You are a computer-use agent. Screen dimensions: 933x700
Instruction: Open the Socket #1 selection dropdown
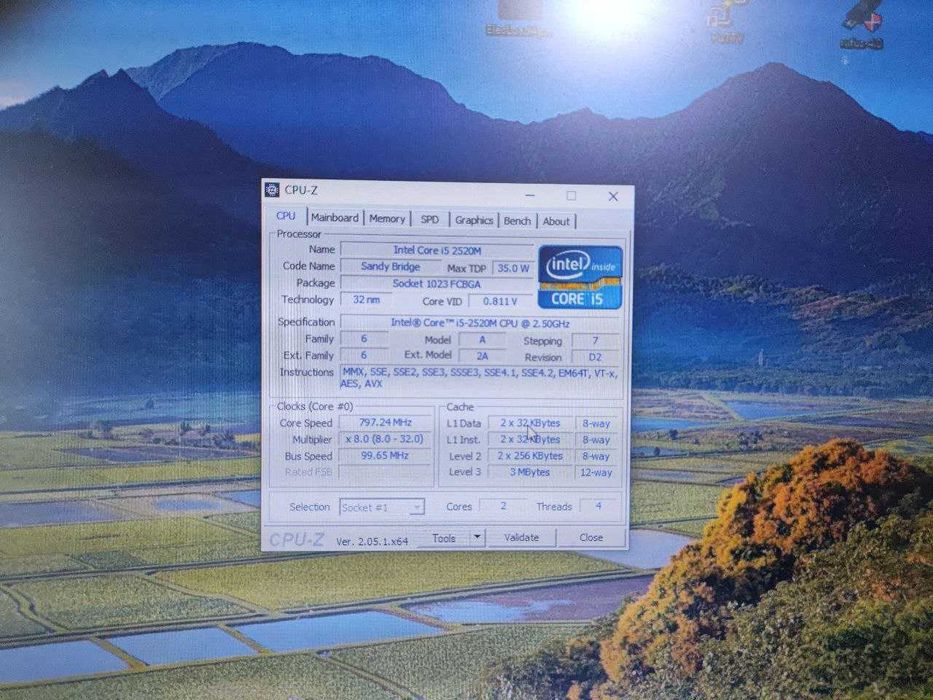pos(381,507)
